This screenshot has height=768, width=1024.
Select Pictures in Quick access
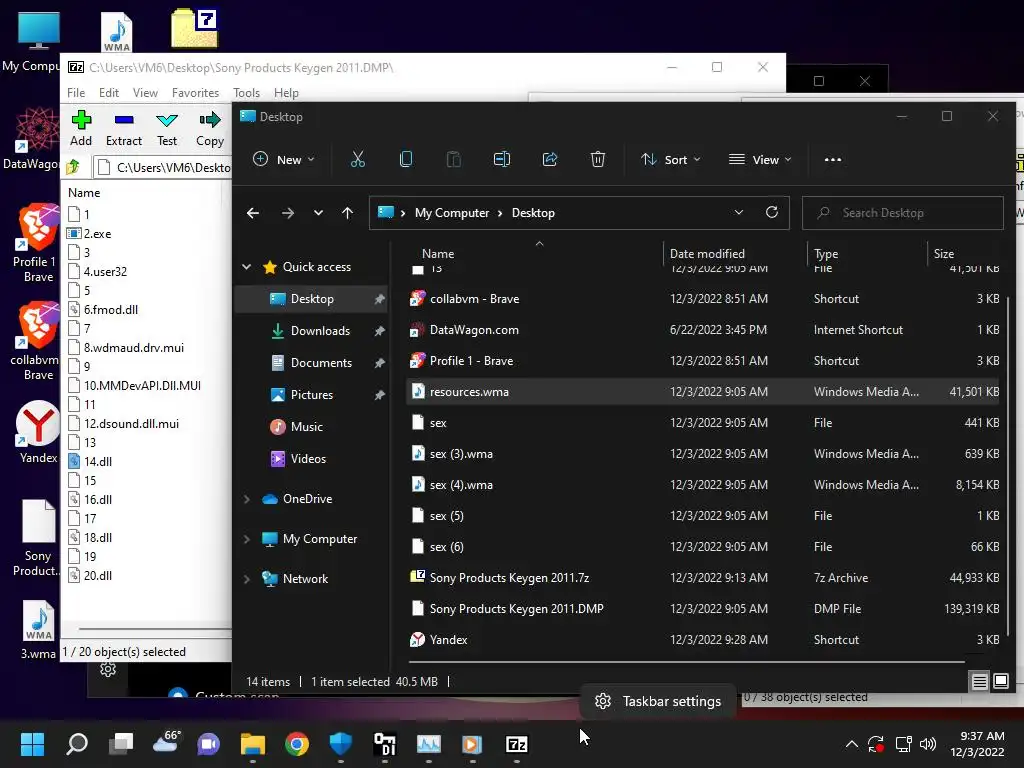pyautogui.click(x=312, y=394)
